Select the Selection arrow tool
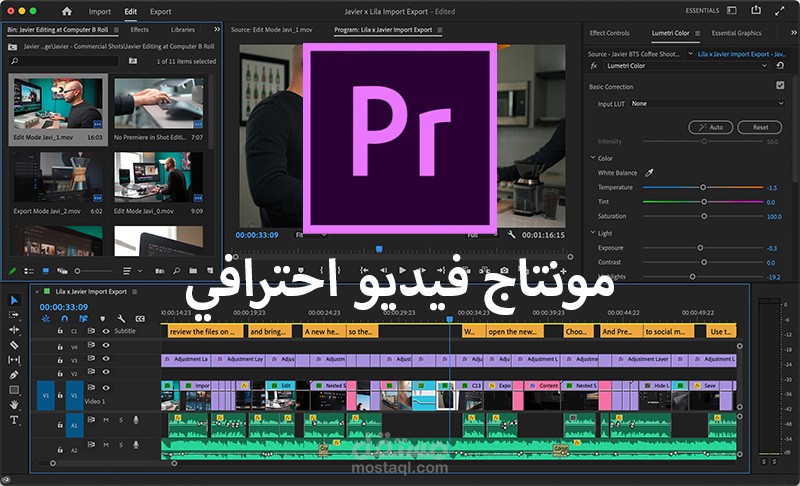Screen dimensions: 800x486 [x=14, y=300]
